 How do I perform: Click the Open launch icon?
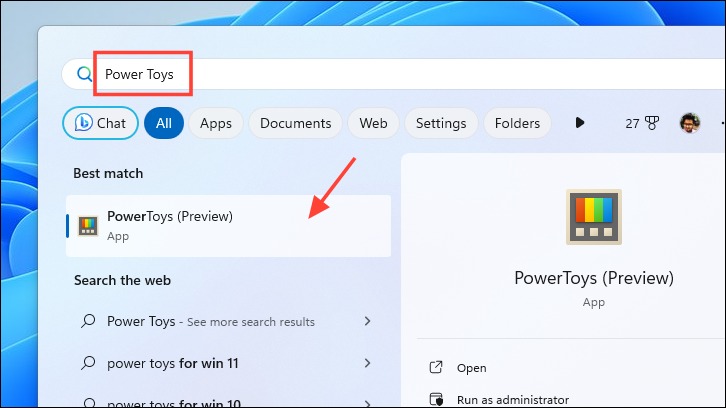pyautogui.click(x=436, y=367)
